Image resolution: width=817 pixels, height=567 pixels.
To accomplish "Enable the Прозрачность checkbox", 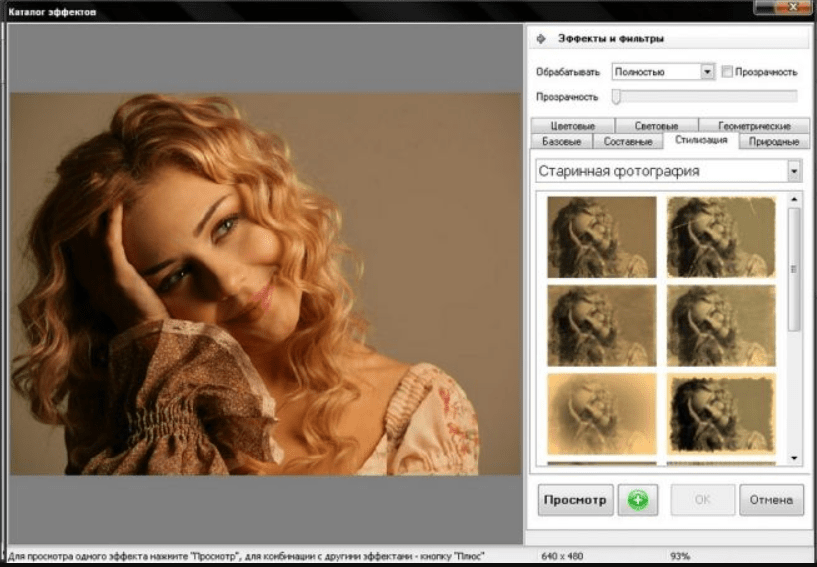I will 727,72.
